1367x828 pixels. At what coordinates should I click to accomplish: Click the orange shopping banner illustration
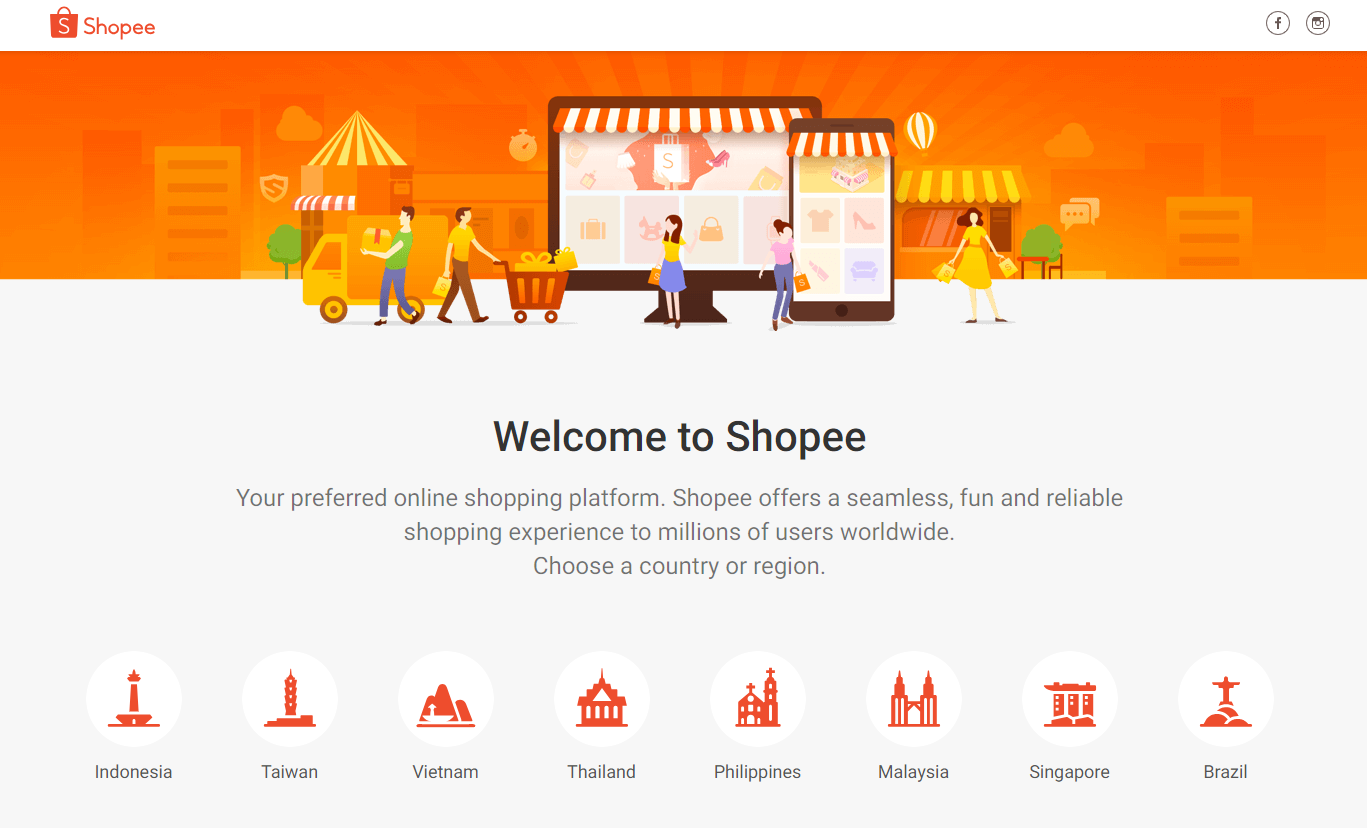[x=683, y=190]
